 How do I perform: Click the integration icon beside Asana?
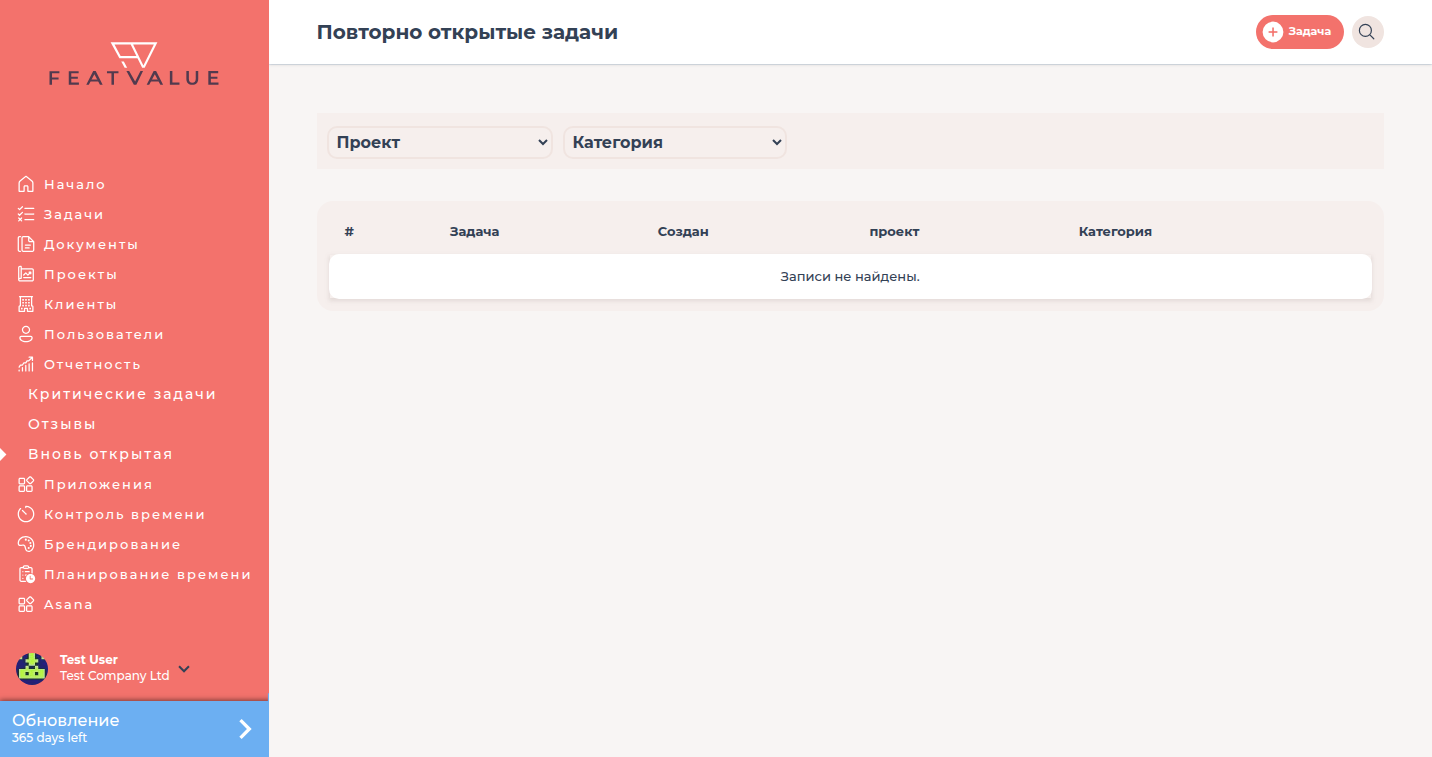click(x=26, y=604)
